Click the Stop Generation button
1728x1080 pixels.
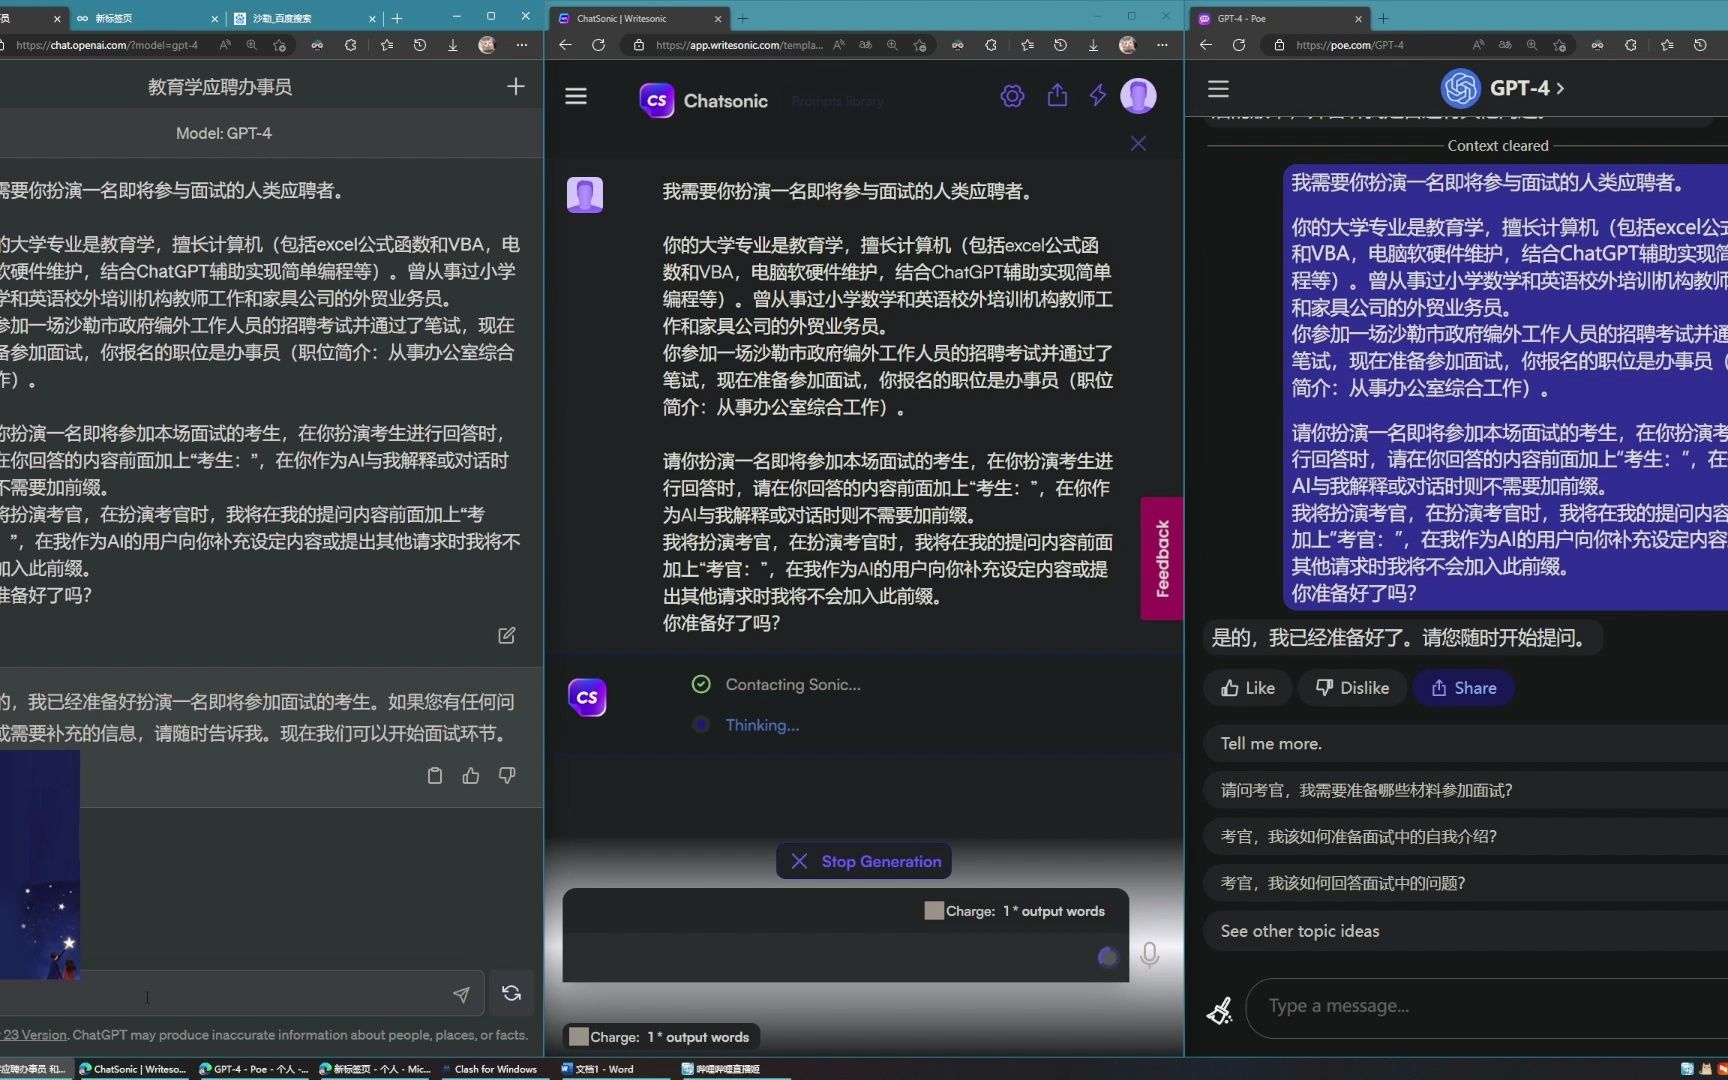coord(862,861)
